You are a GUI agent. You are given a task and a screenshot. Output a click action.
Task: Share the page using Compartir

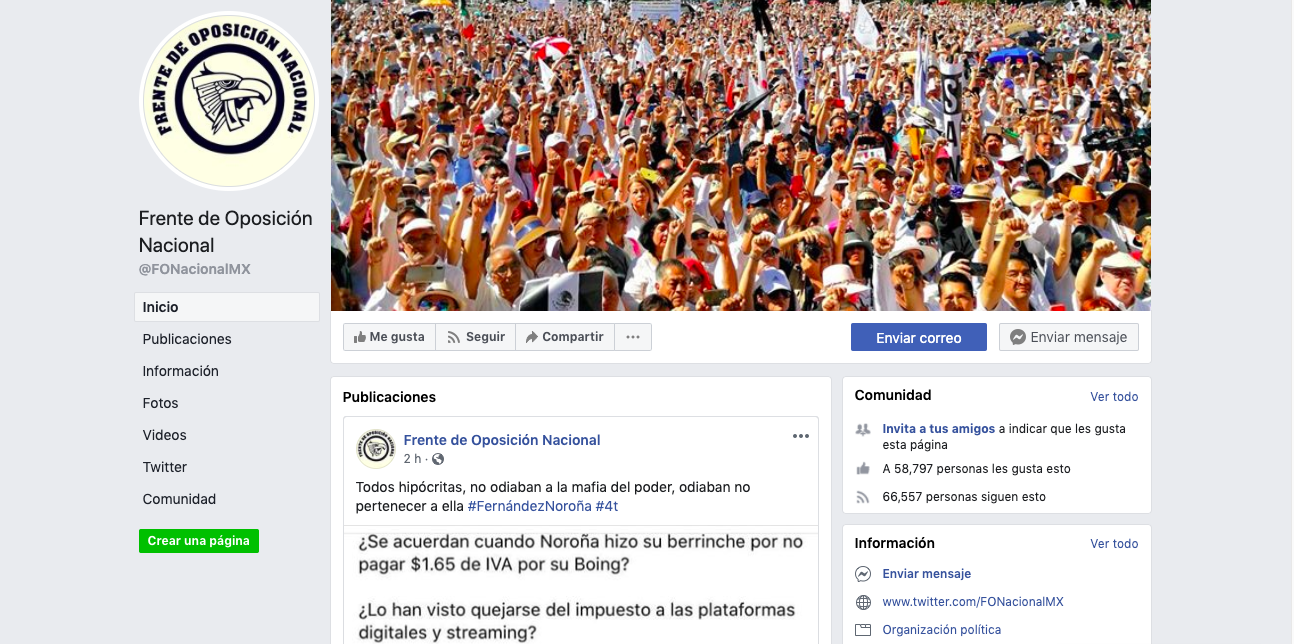(x=565, y=337)
